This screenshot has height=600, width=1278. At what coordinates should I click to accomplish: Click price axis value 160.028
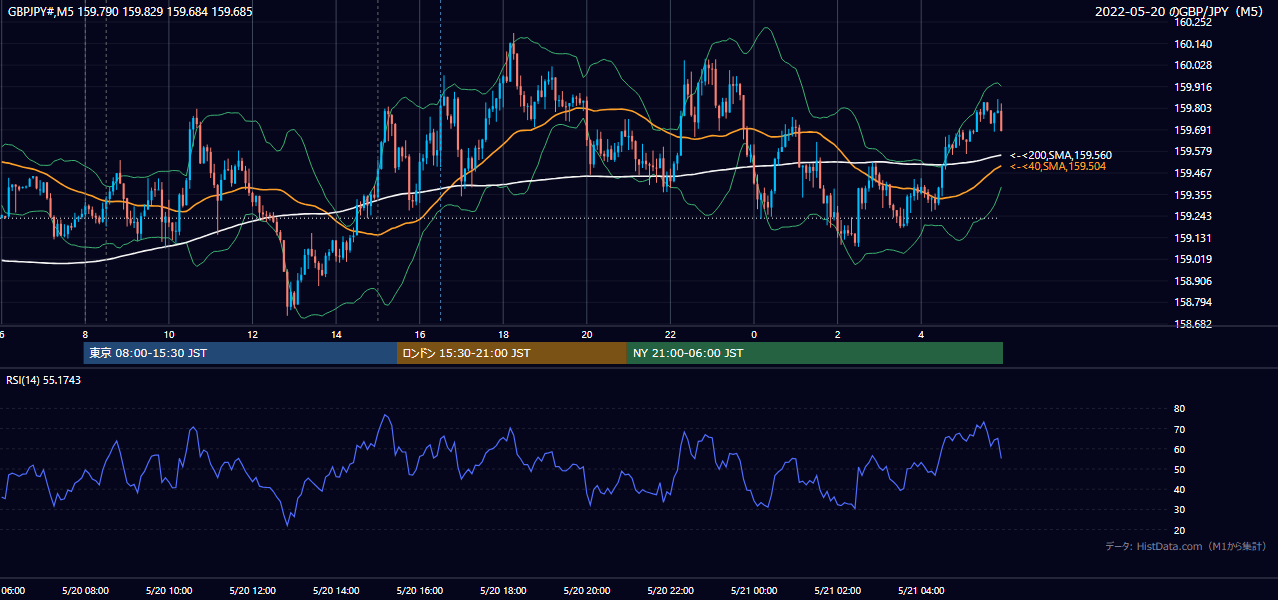1193,65
